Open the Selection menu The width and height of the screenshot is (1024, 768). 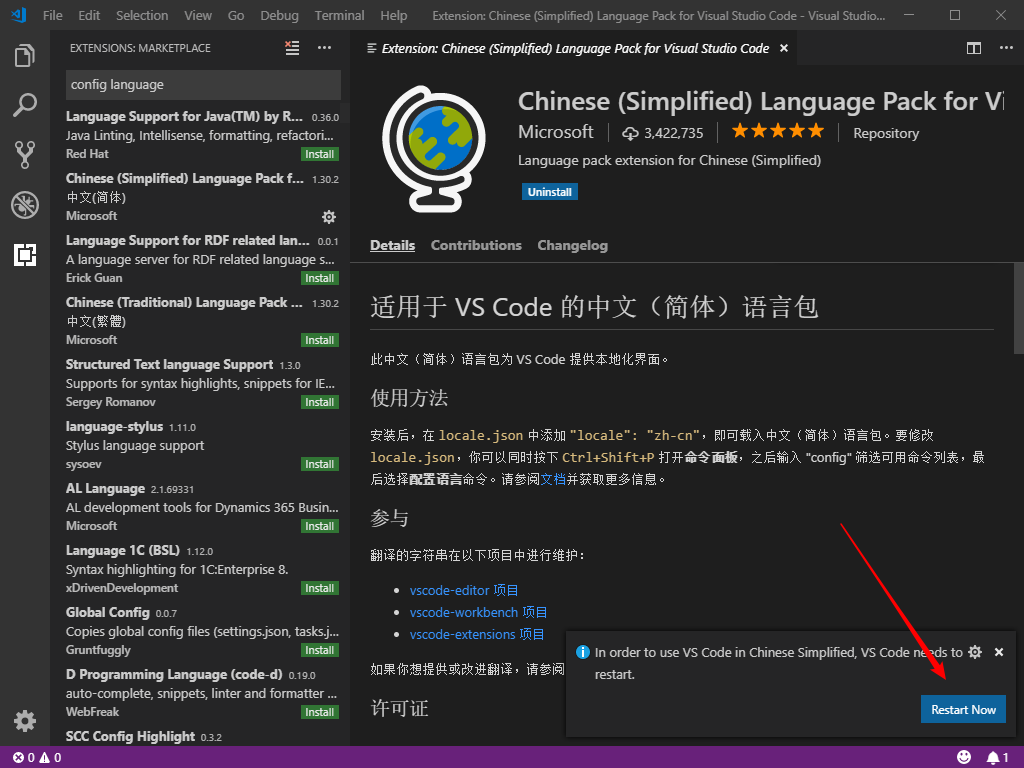click(x=142, y=15)
